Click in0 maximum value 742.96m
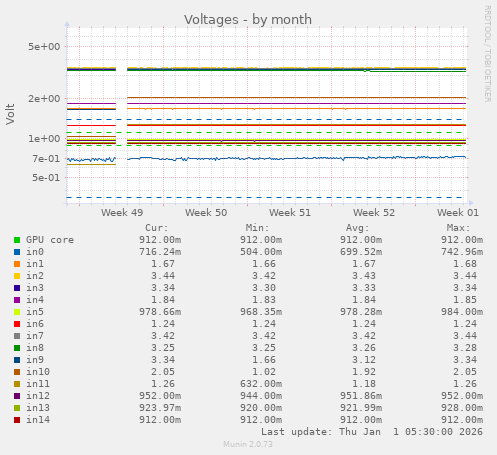The height and width of the screenshot is (455, 497). (462, 252)
